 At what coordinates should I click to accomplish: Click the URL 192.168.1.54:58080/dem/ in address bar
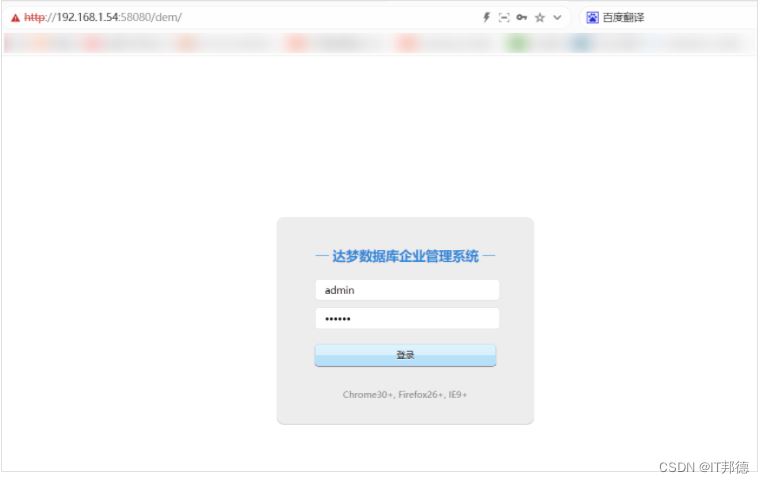120,18
